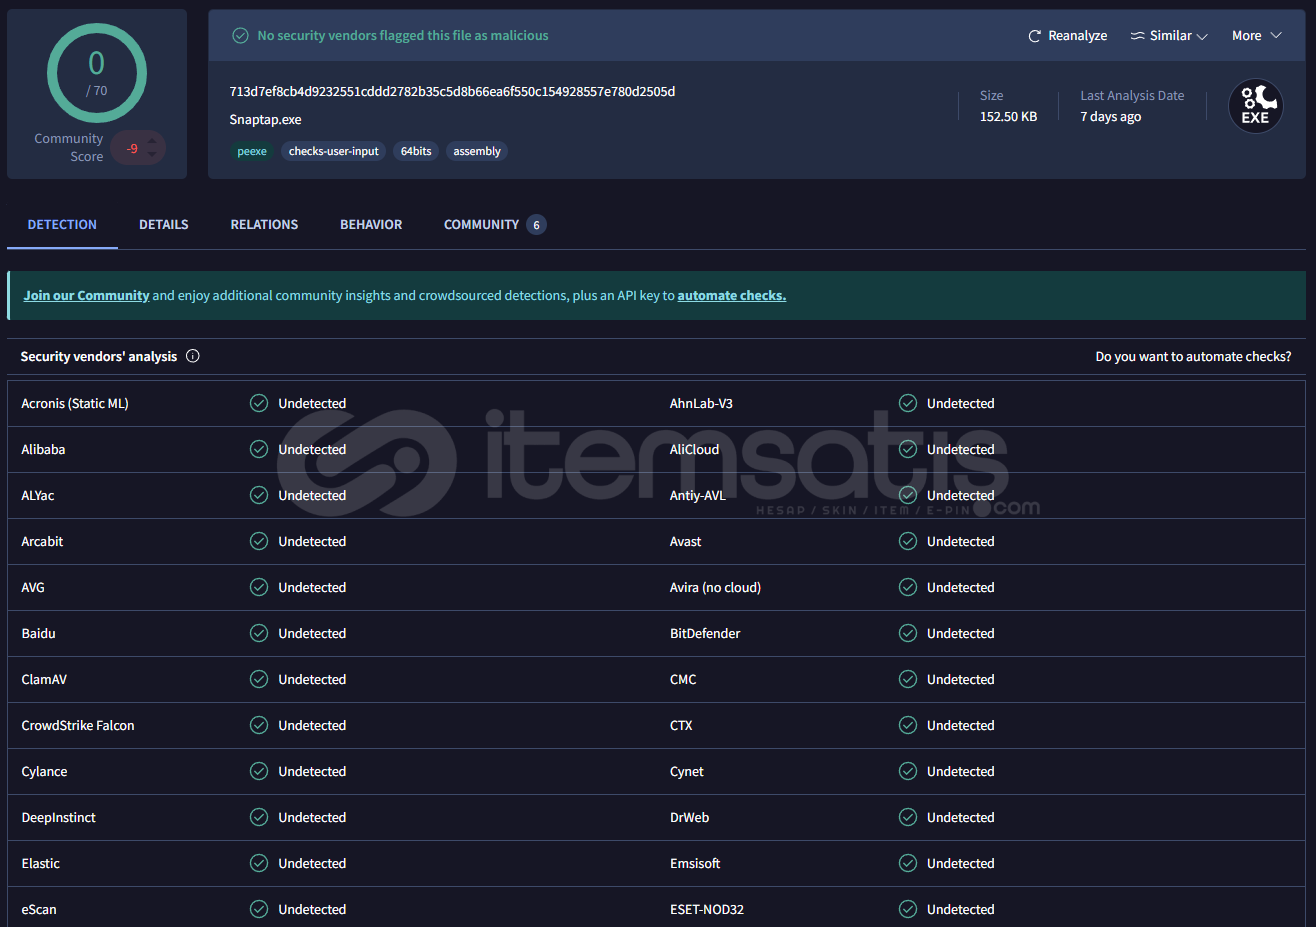This screenshot has height=927, width=1316.
Task: Select the DeepInstinct vendor name
Action: [59, 818]
